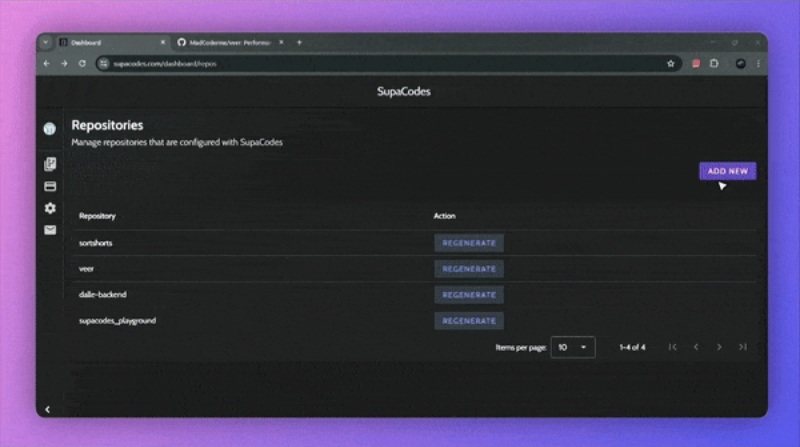Click the ADD NEW button
This screenshot has width=800, height=447.
728,171
